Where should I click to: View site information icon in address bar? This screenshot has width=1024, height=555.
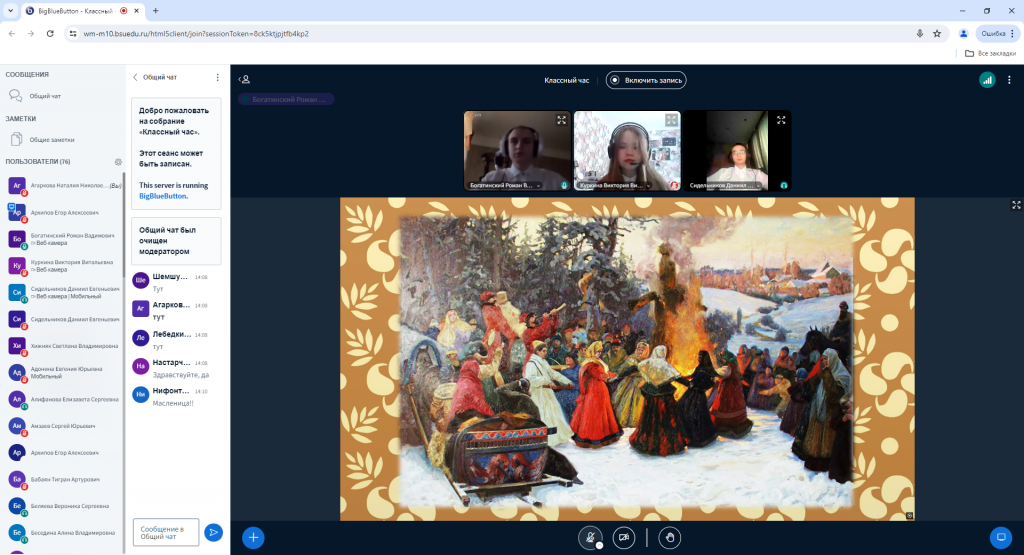73,33
